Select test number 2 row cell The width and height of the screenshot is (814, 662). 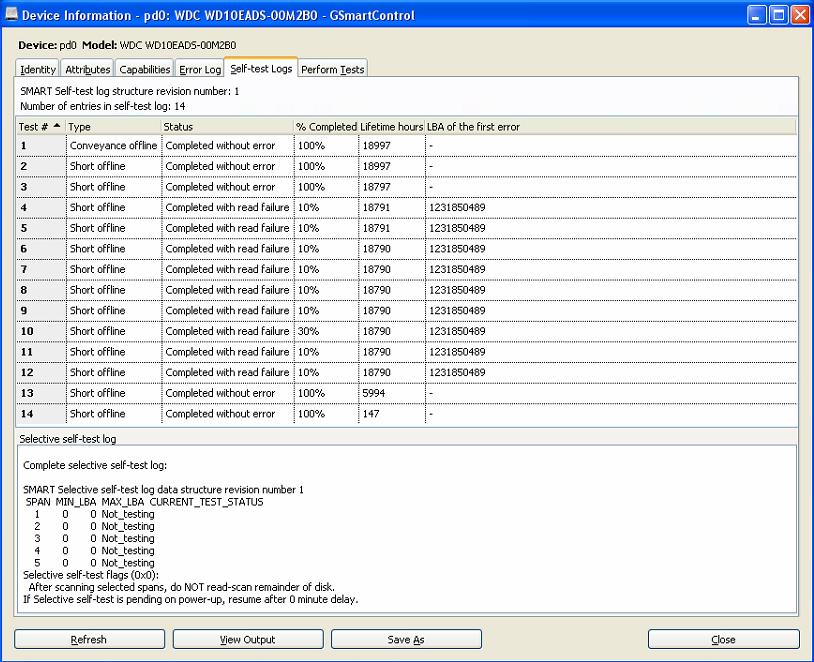pyautogui.click(x=41, y=166)
